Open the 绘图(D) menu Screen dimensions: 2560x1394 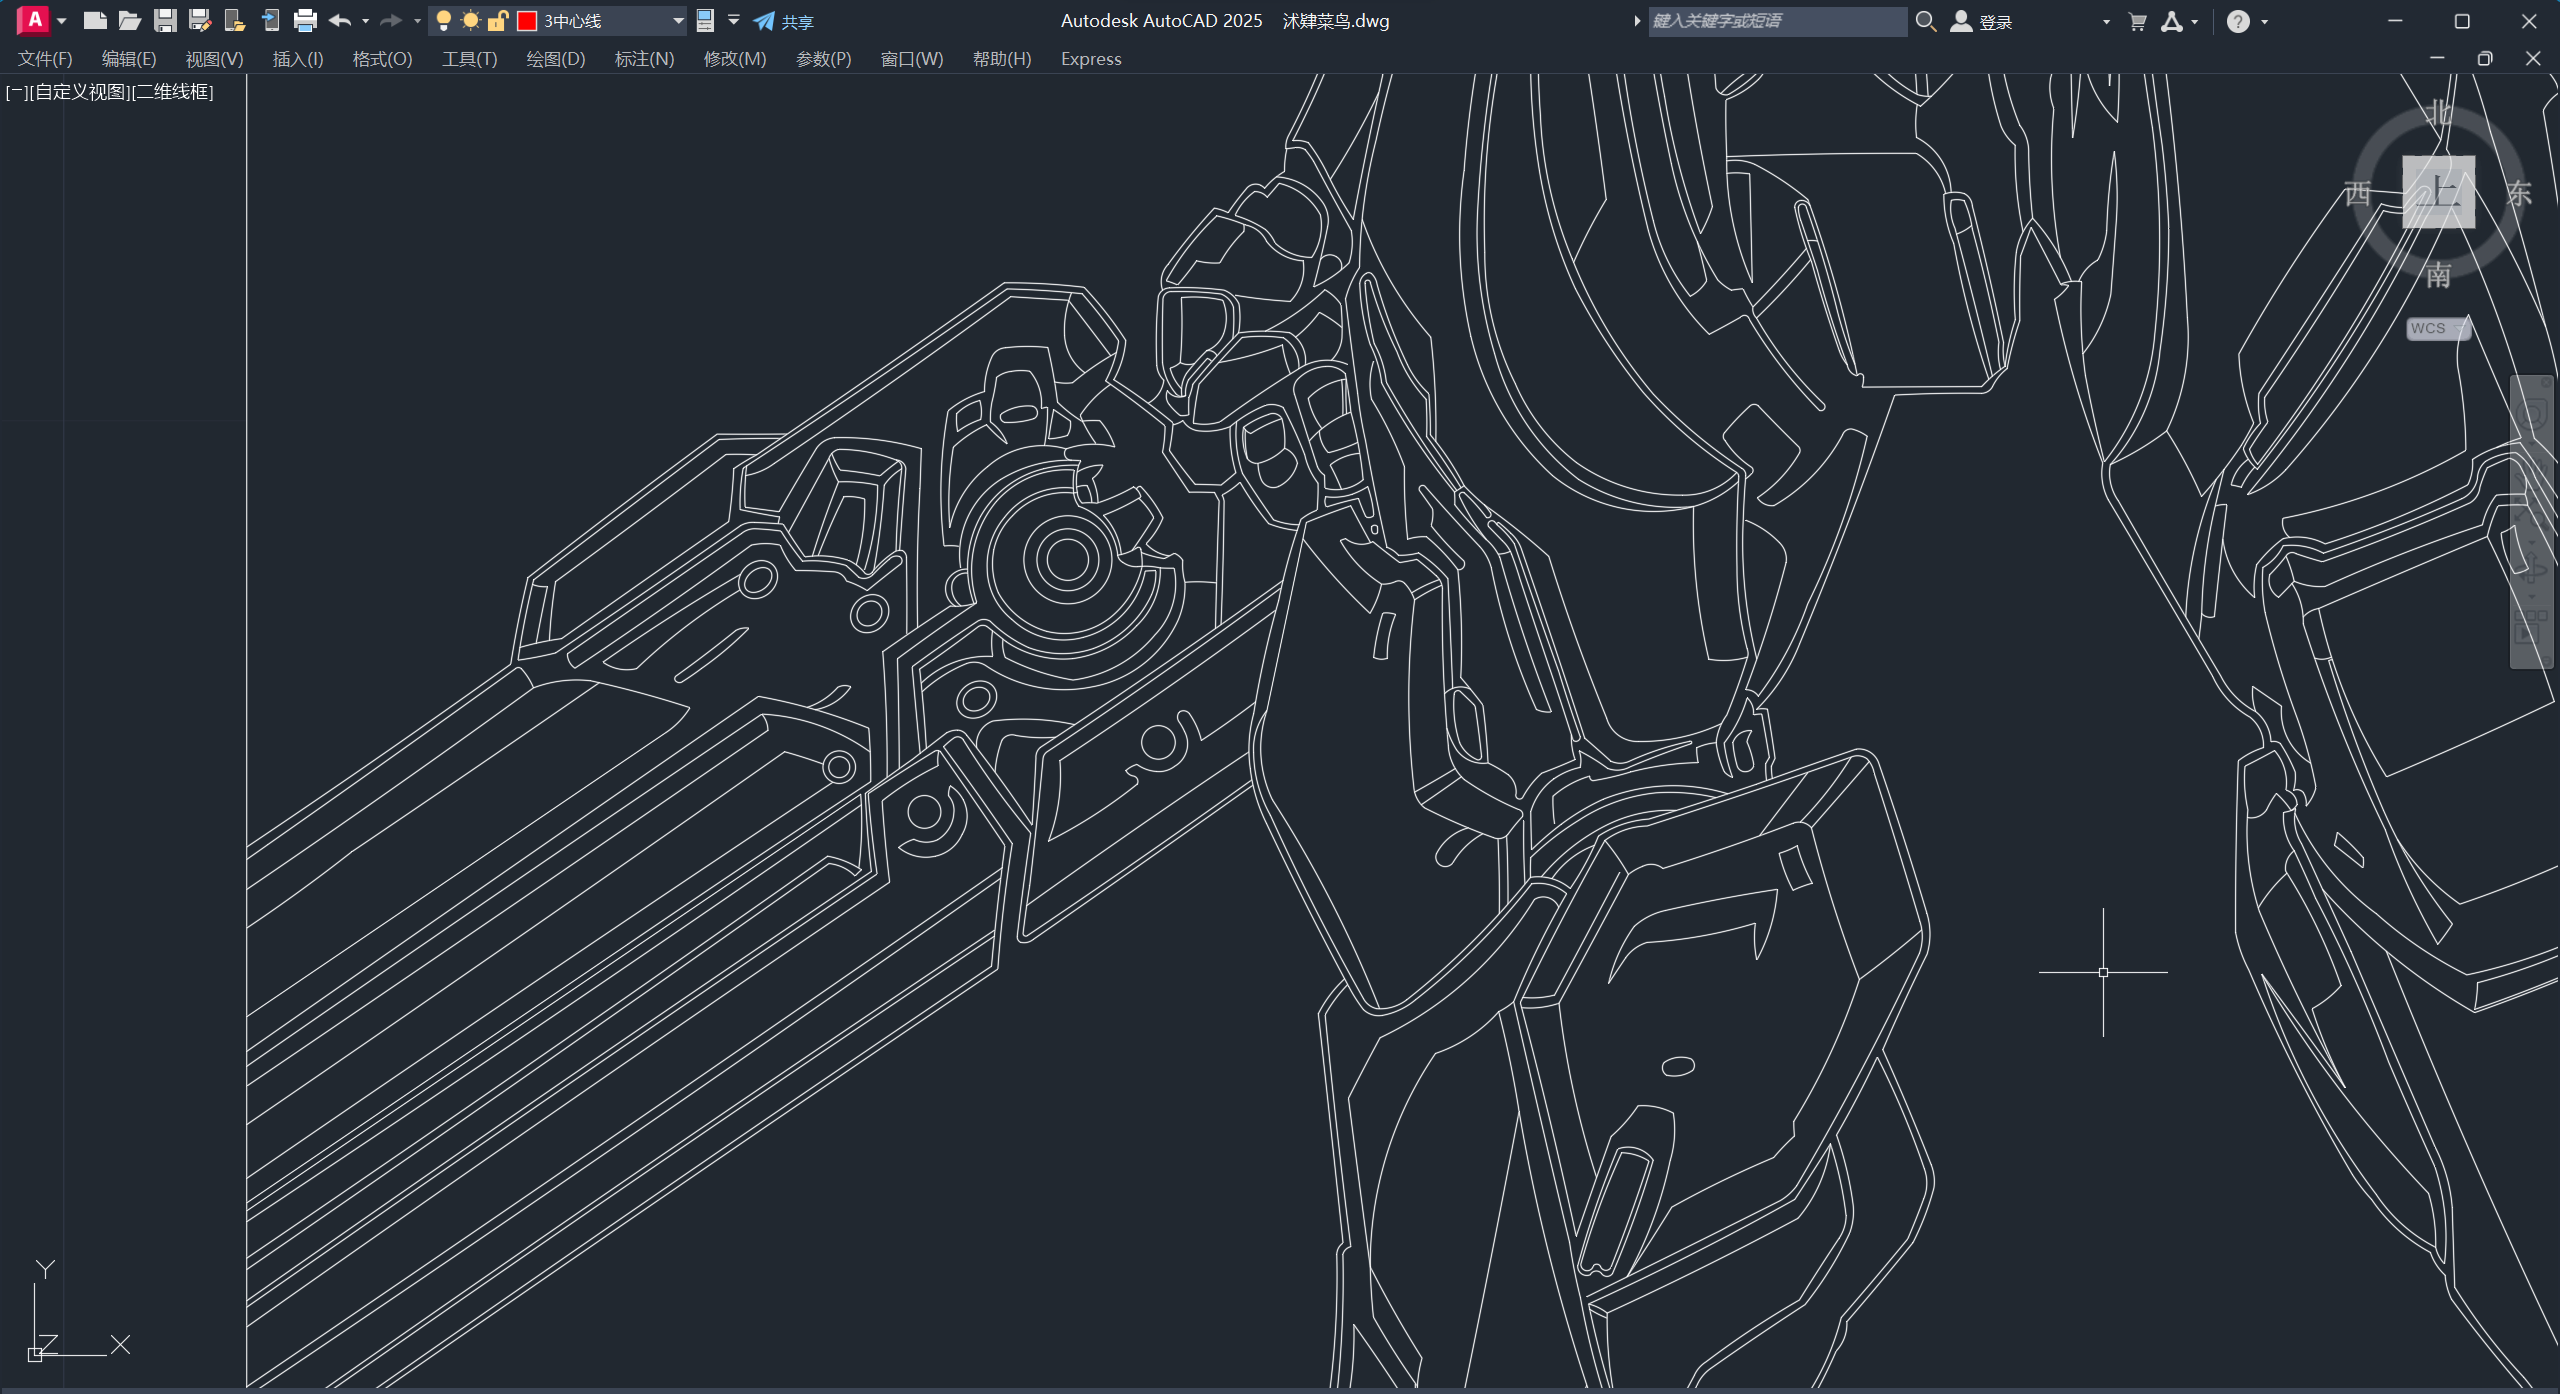point(556,59)
